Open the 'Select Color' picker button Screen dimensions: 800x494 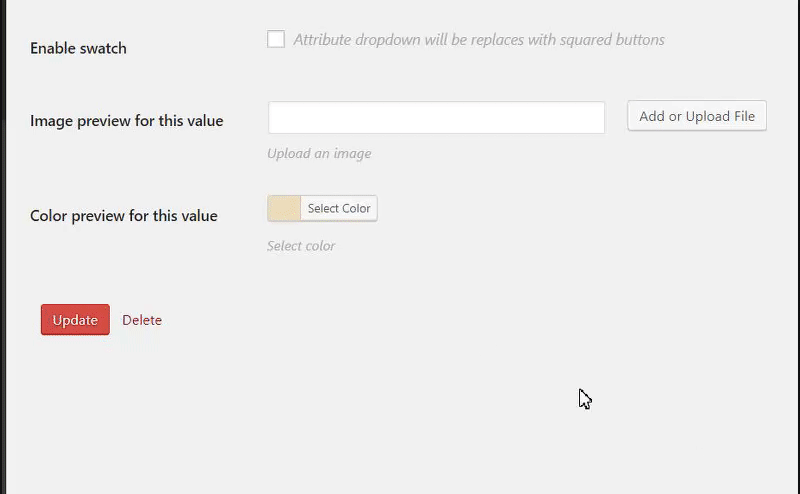point(339,208)
